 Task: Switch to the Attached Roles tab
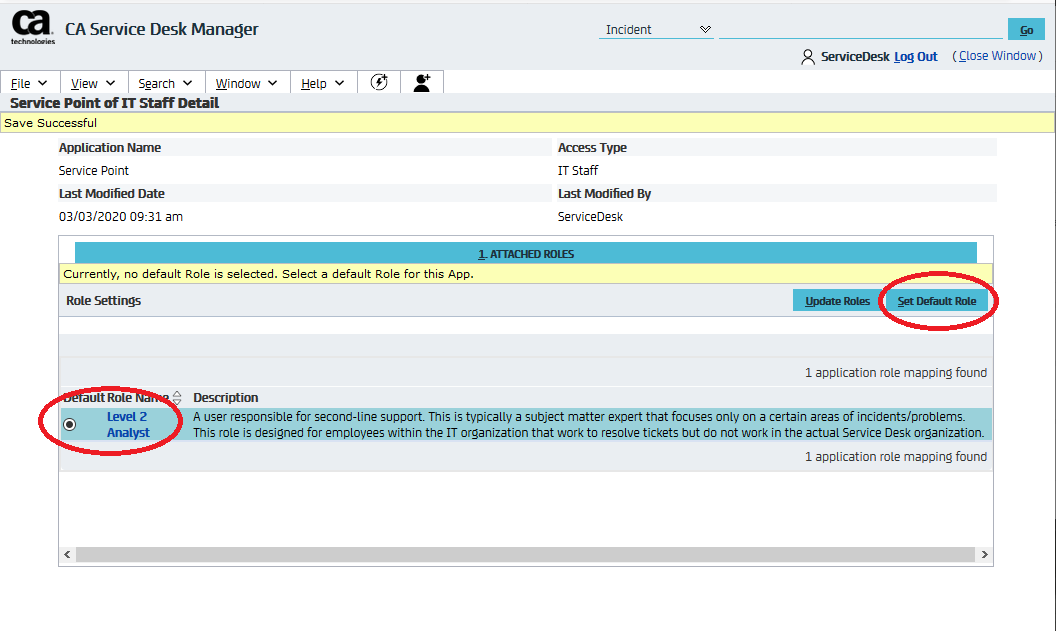click(526, 254)
